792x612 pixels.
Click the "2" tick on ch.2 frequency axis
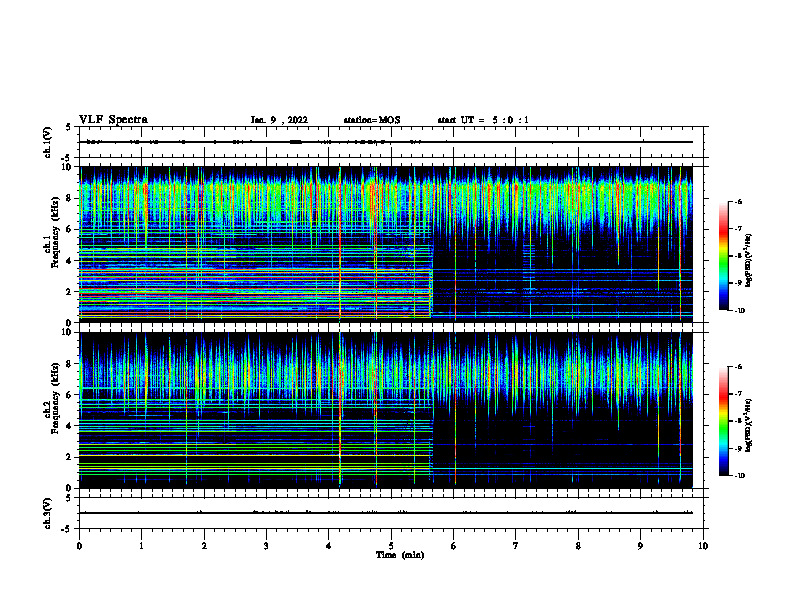click(70, 457)
